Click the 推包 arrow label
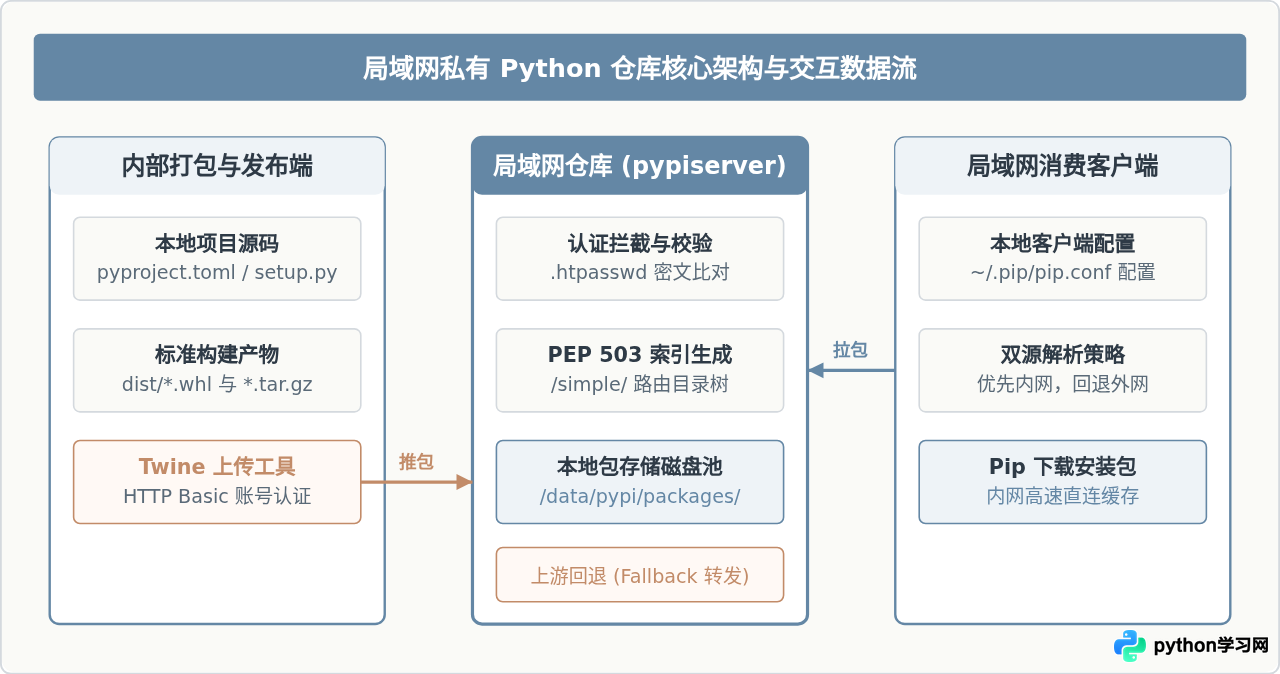Viewport: 1280px width, 674px height. (x=416, y=462)
